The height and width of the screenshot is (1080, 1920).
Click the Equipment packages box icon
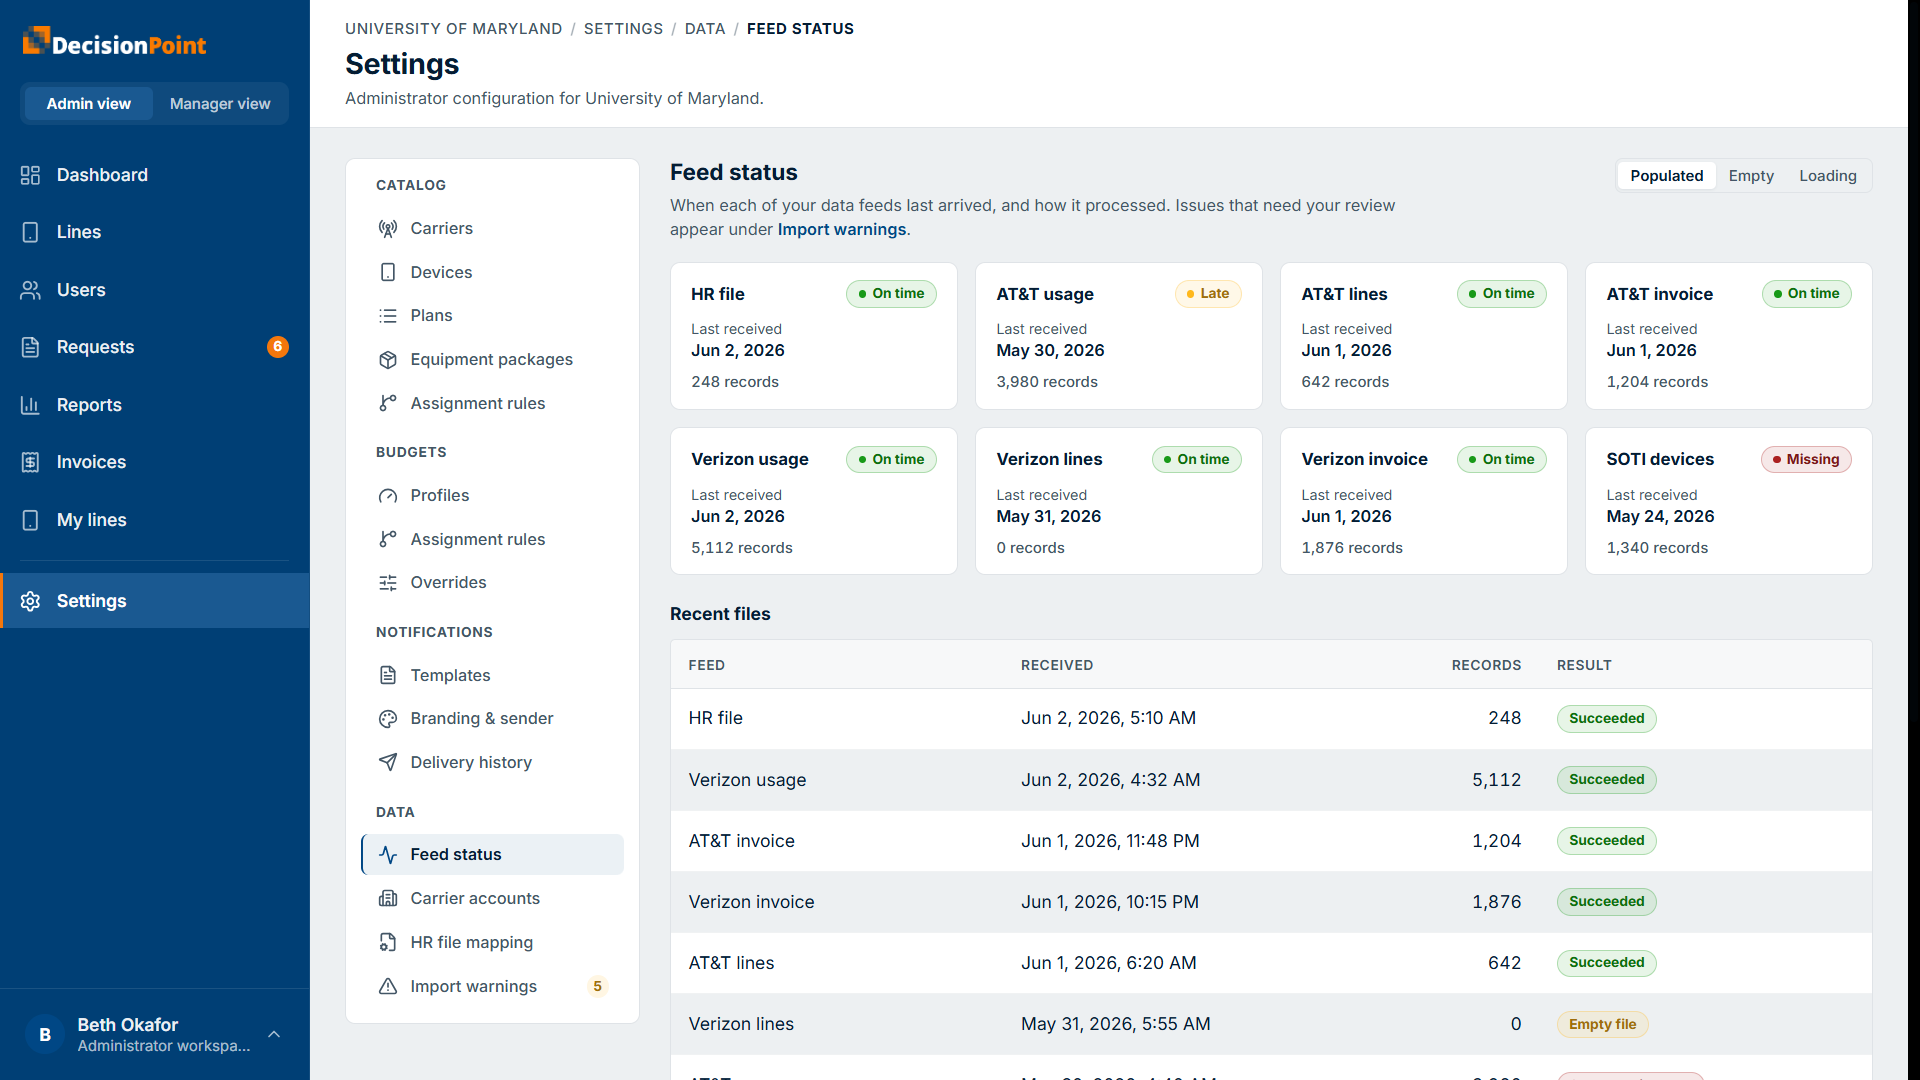pos(388,359)
